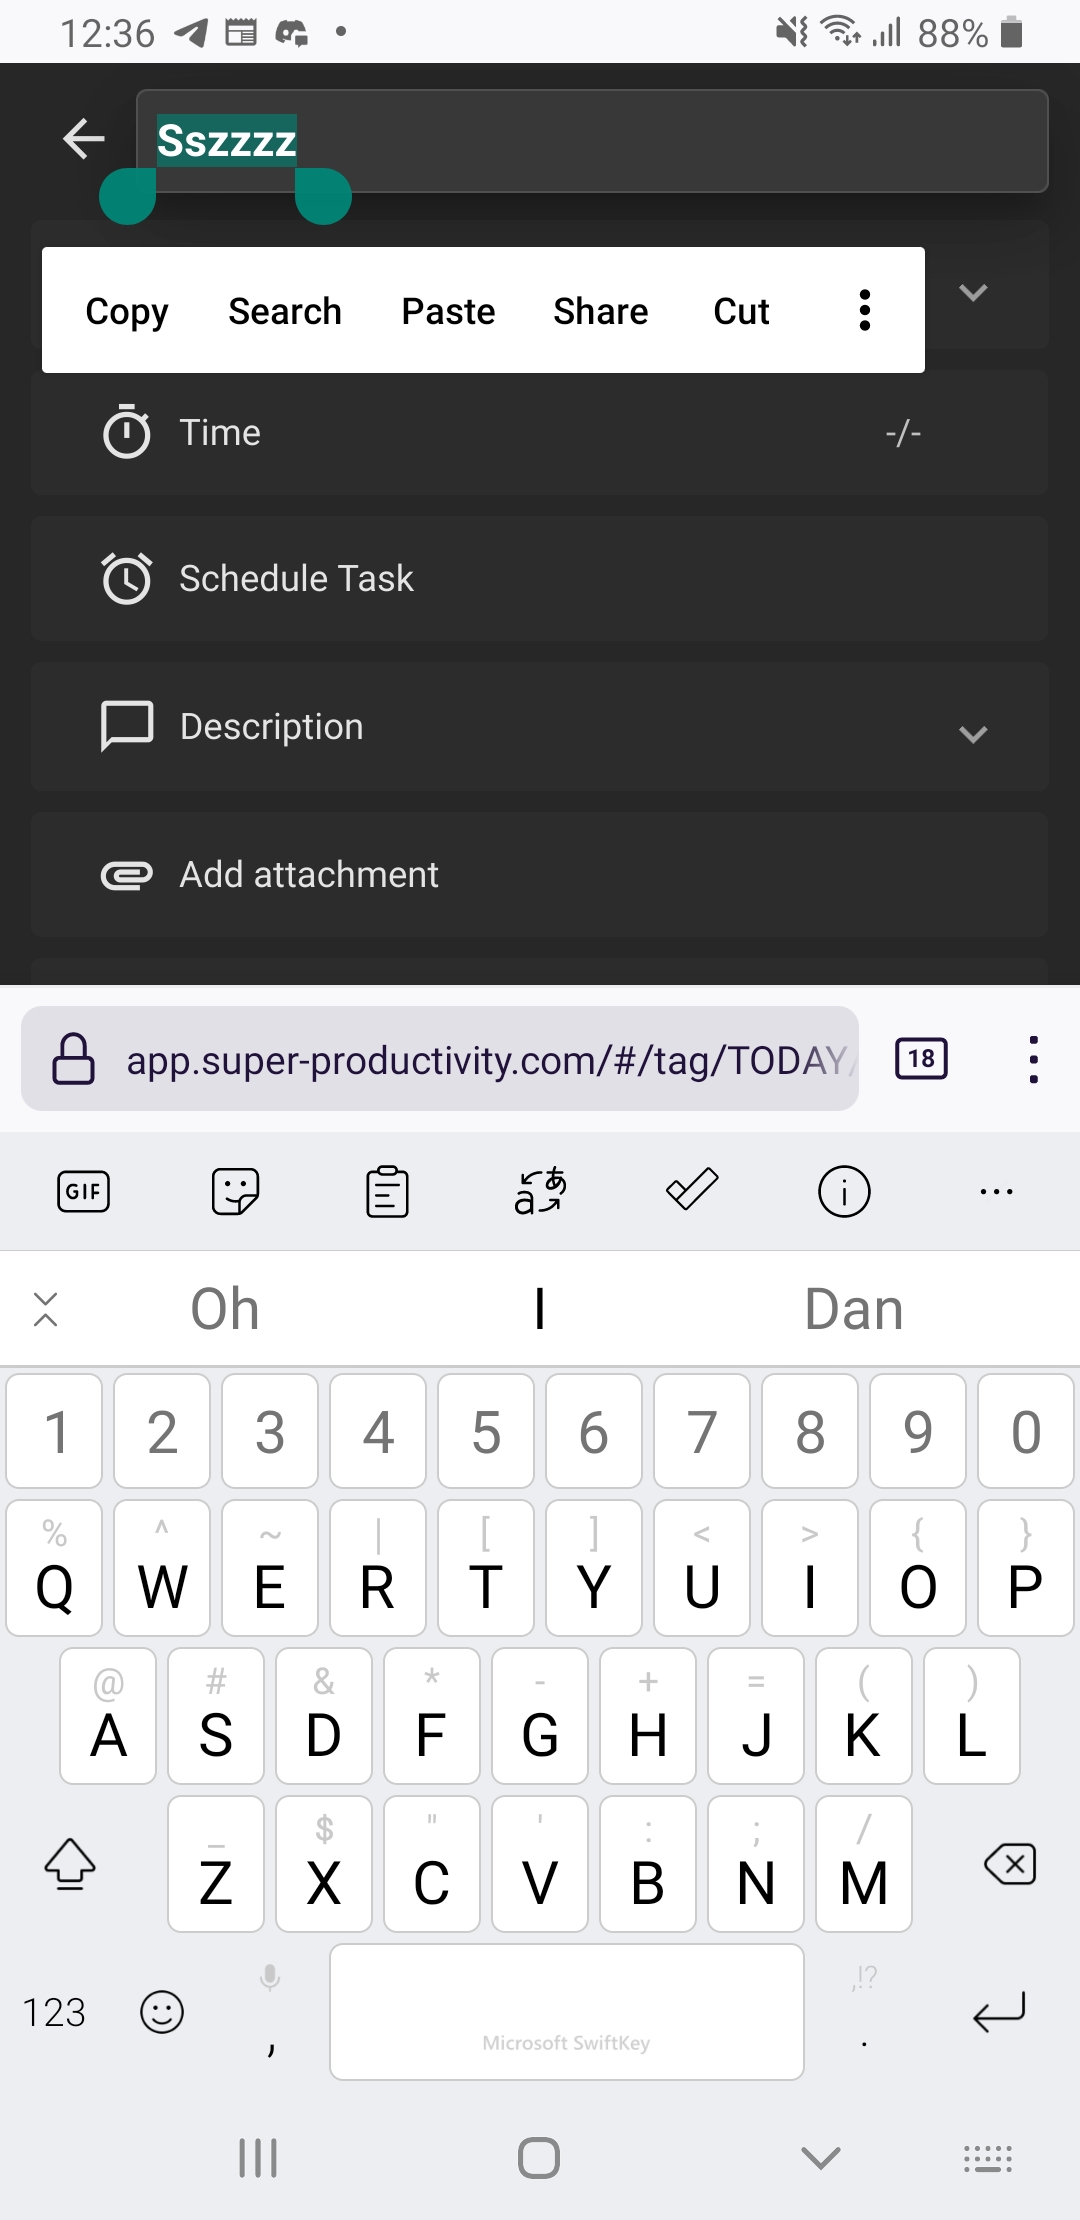Tap the info icon in the keyboard toolbar
The height and width of the screenshot is (2220, 1080).
[843, 1191]
